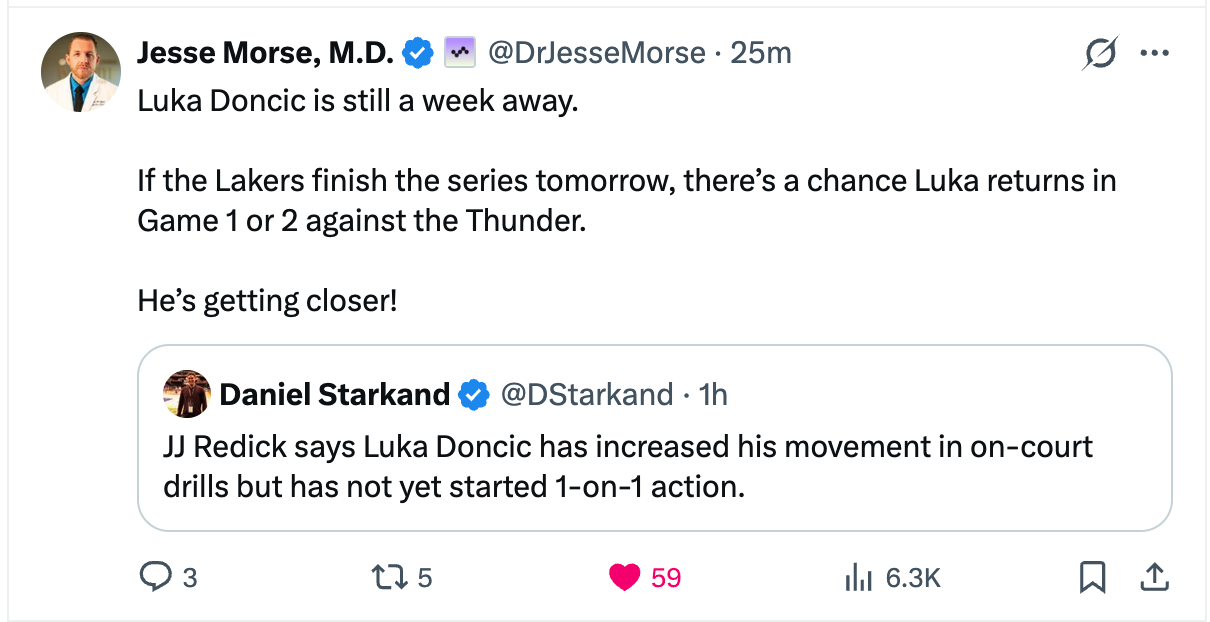The height and width of the screenshot is (622, 1210).
Task: Click Jesse Morse's profile picture
Action: [x=81, y=71]
